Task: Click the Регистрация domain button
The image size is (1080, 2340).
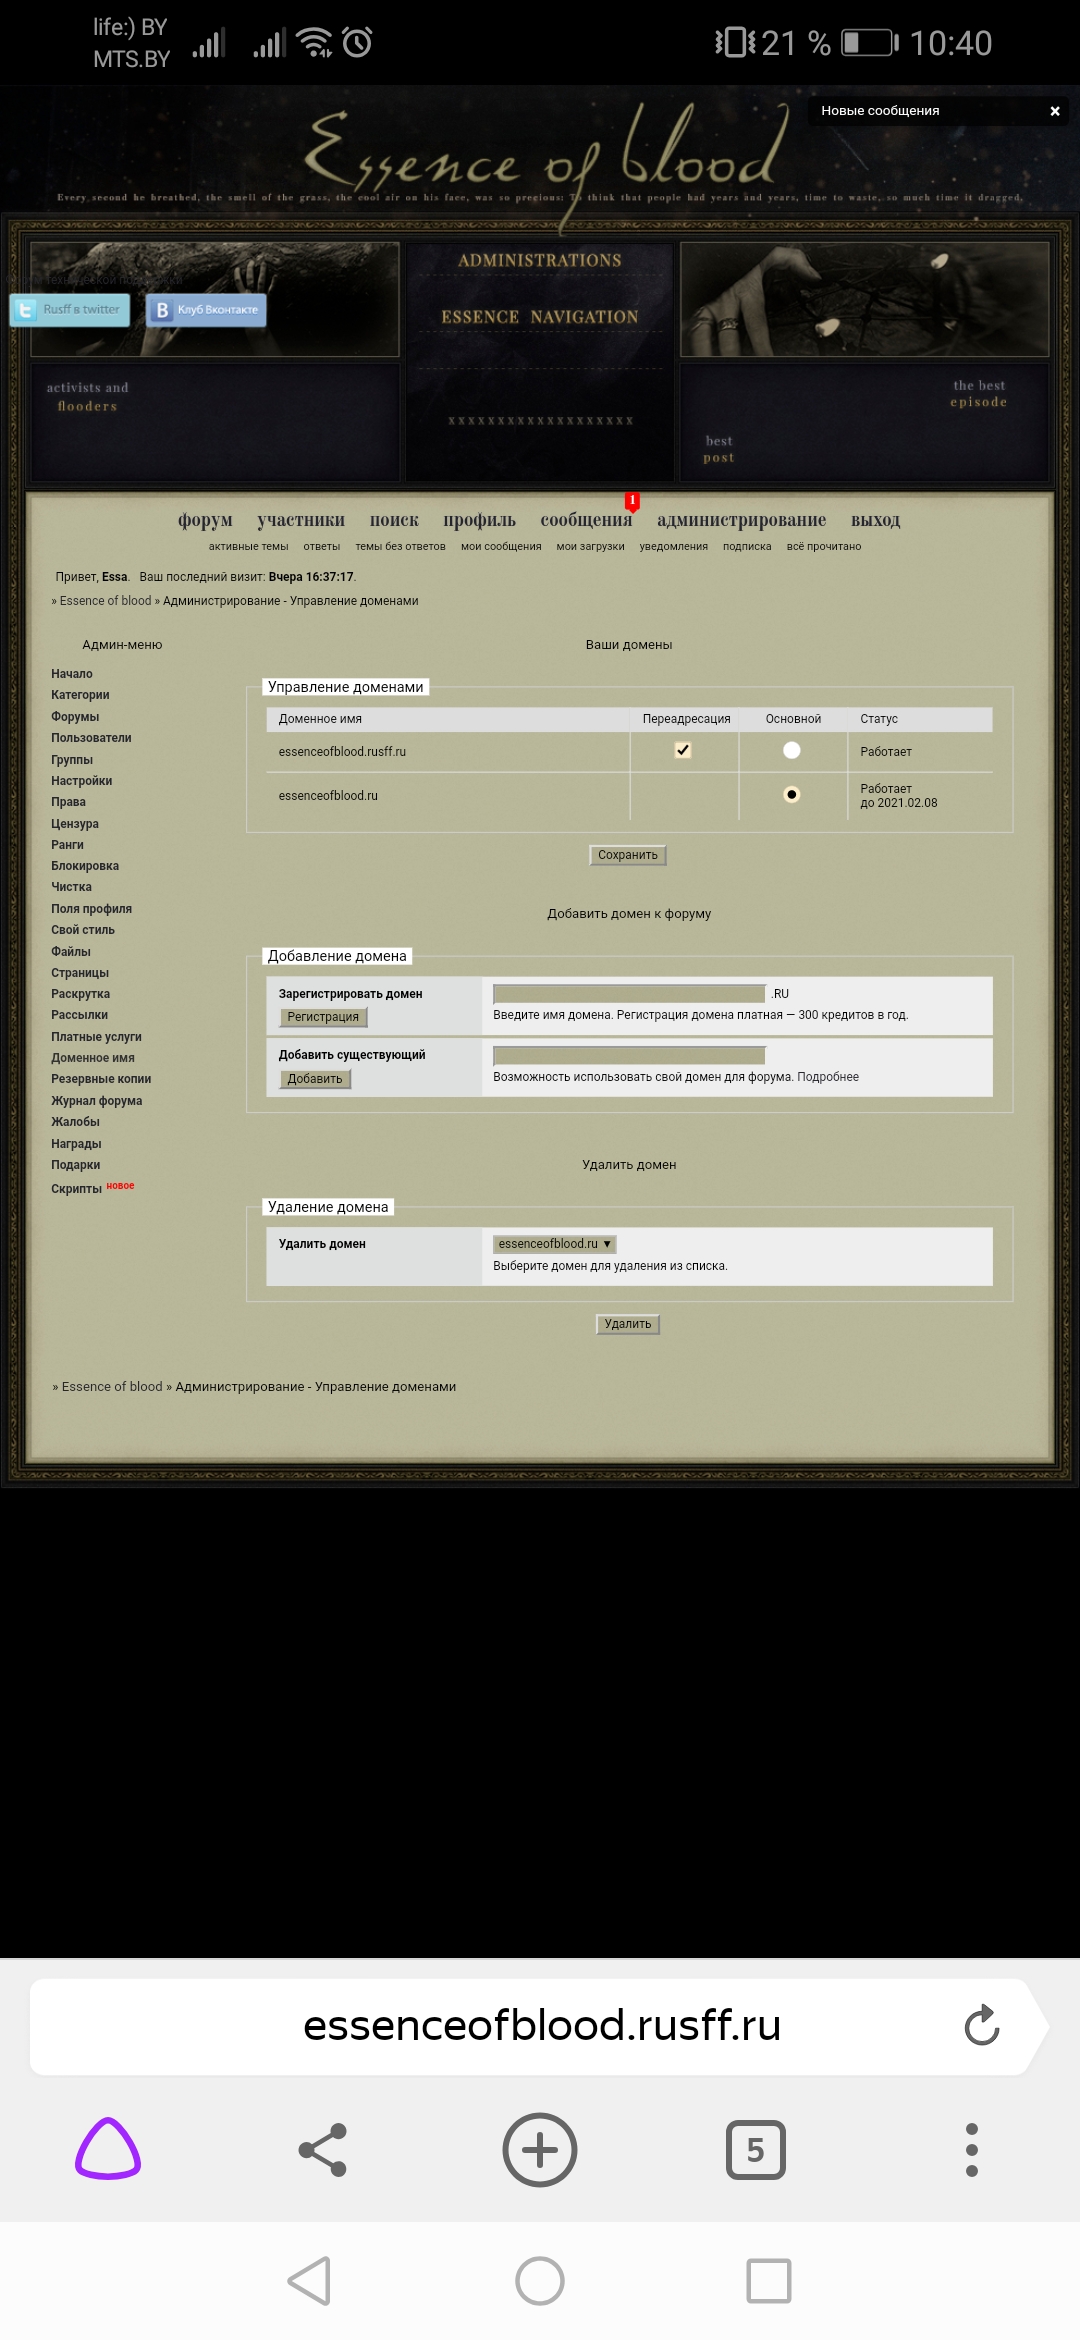Action: point(323,1017)
